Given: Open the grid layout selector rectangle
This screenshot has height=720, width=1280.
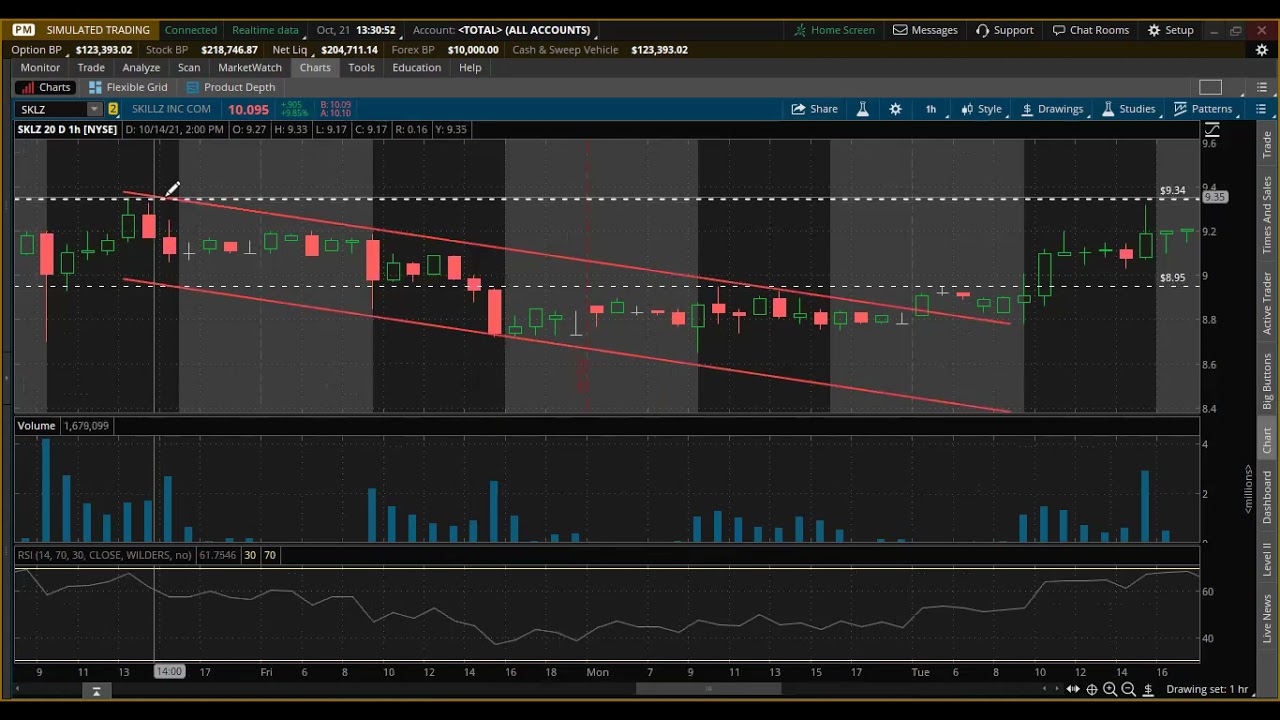Looking at the screenshot, I should 1210,87.
